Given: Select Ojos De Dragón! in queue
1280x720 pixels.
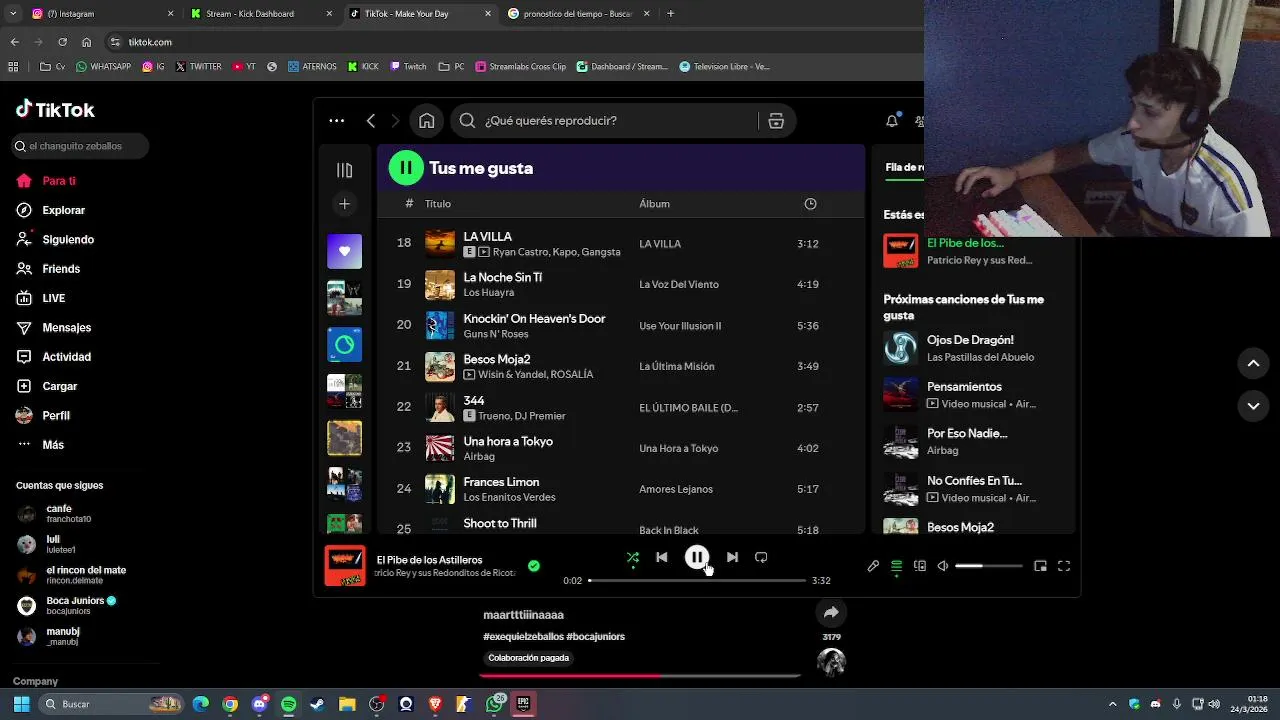Looking at the screenshot, I should pos(970,340).
